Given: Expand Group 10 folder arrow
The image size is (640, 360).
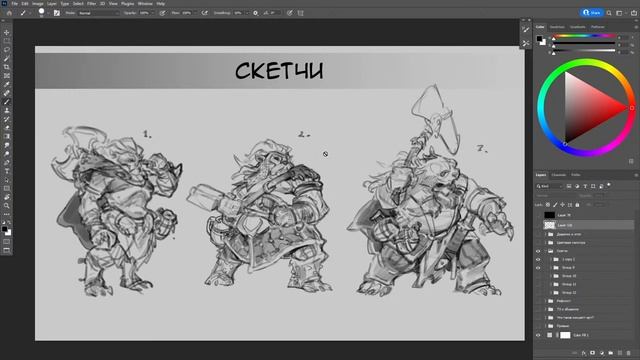Looking at the screenshot, I should (x=551, y=276).
